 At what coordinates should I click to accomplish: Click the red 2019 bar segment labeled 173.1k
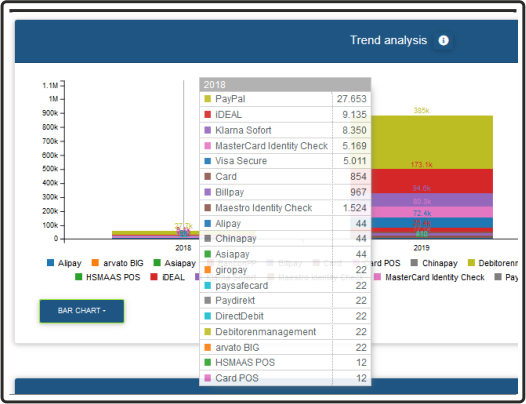click(432, 181)
